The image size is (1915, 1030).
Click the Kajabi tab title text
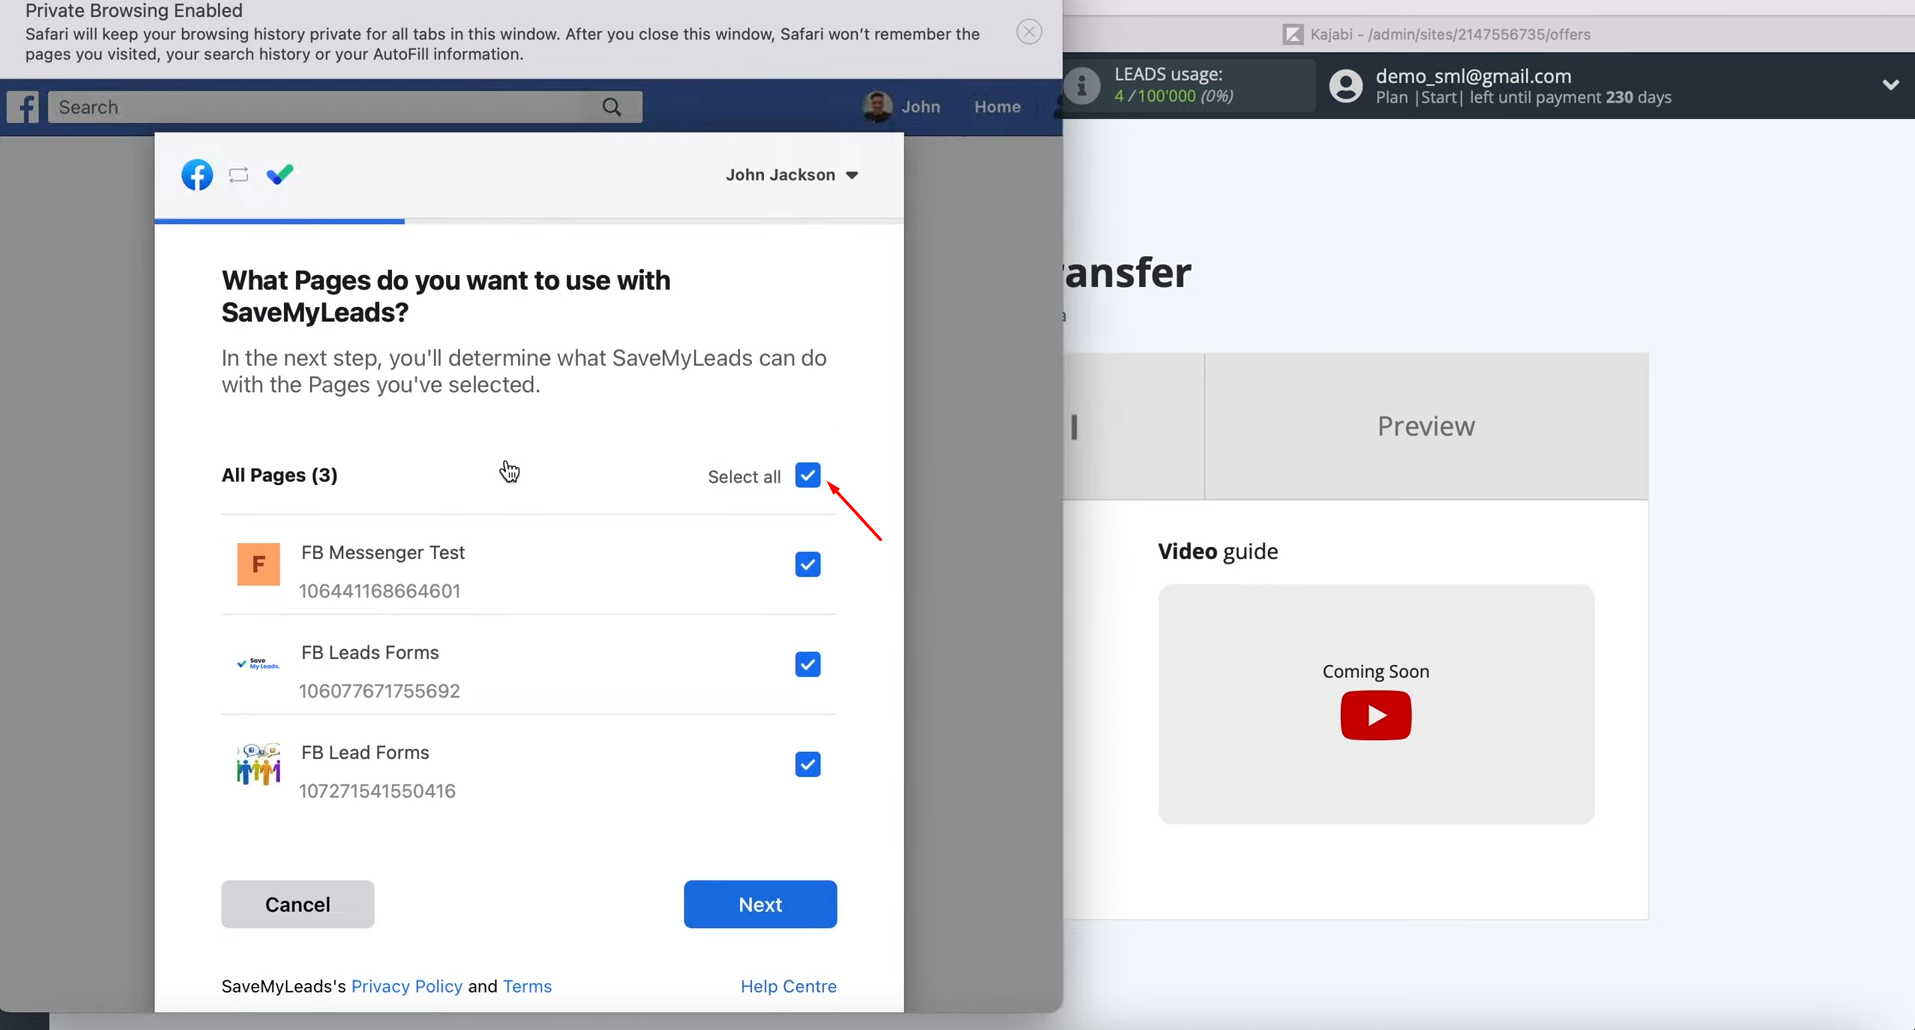click(1450, 34)
